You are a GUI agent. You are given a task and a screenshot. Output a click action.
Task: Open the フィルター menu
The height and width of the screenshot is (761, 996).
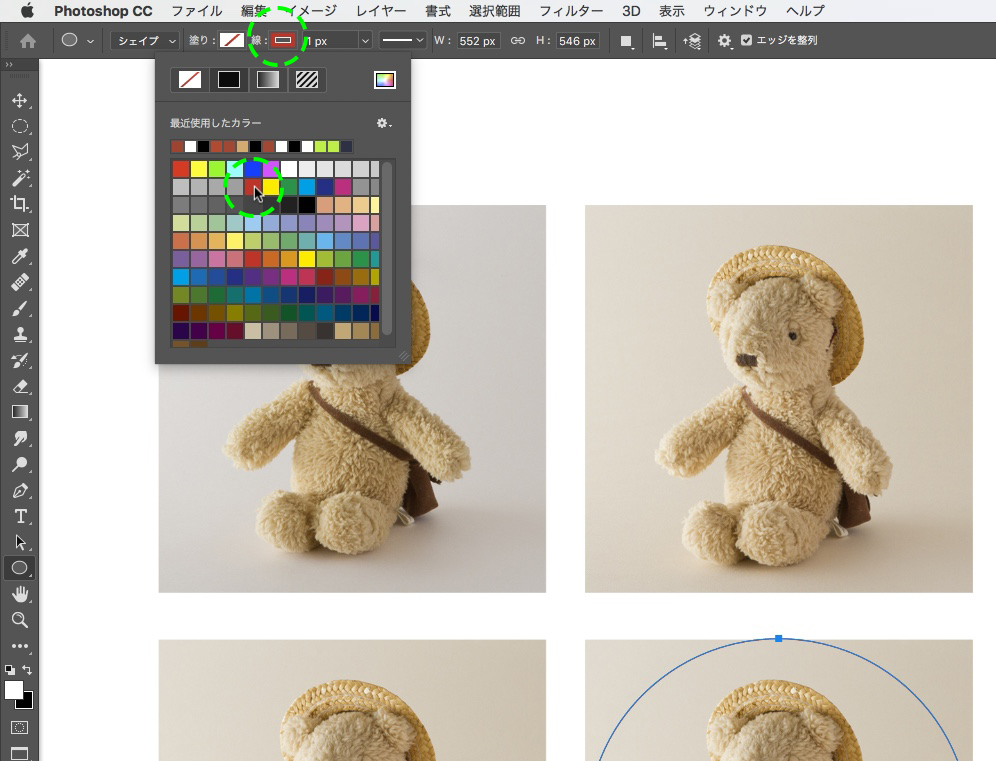point(570,11)
